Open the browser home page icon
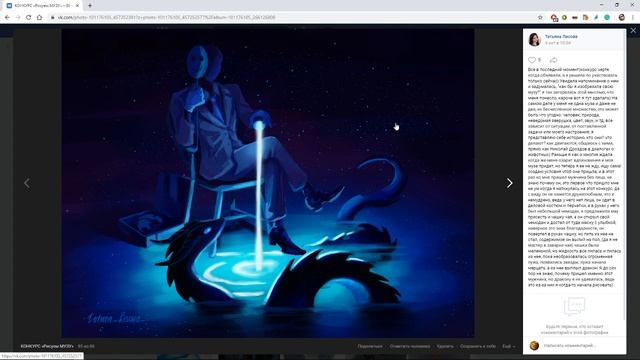640x360 pixels. coord(40,18)
